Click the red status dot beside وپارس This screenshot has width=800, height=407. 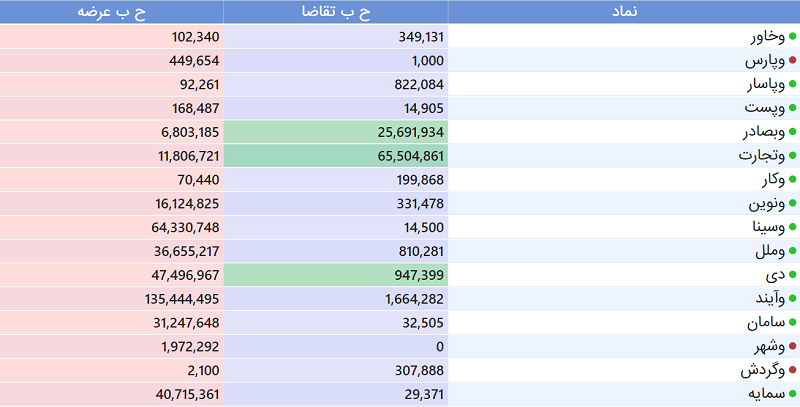[x=792, y=60]
